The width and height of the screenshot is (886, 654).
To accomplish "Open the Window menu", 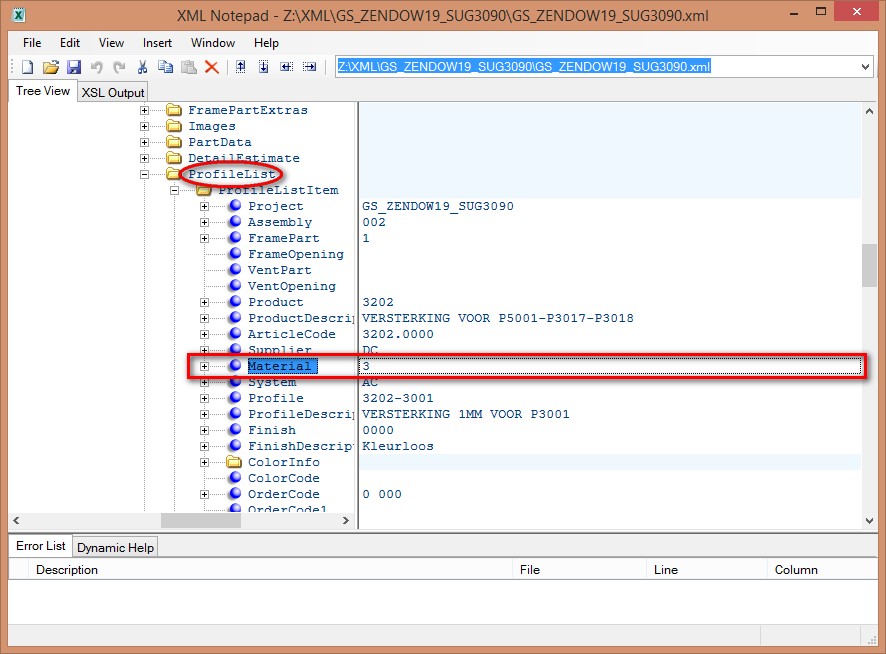I will click(213, 43).
